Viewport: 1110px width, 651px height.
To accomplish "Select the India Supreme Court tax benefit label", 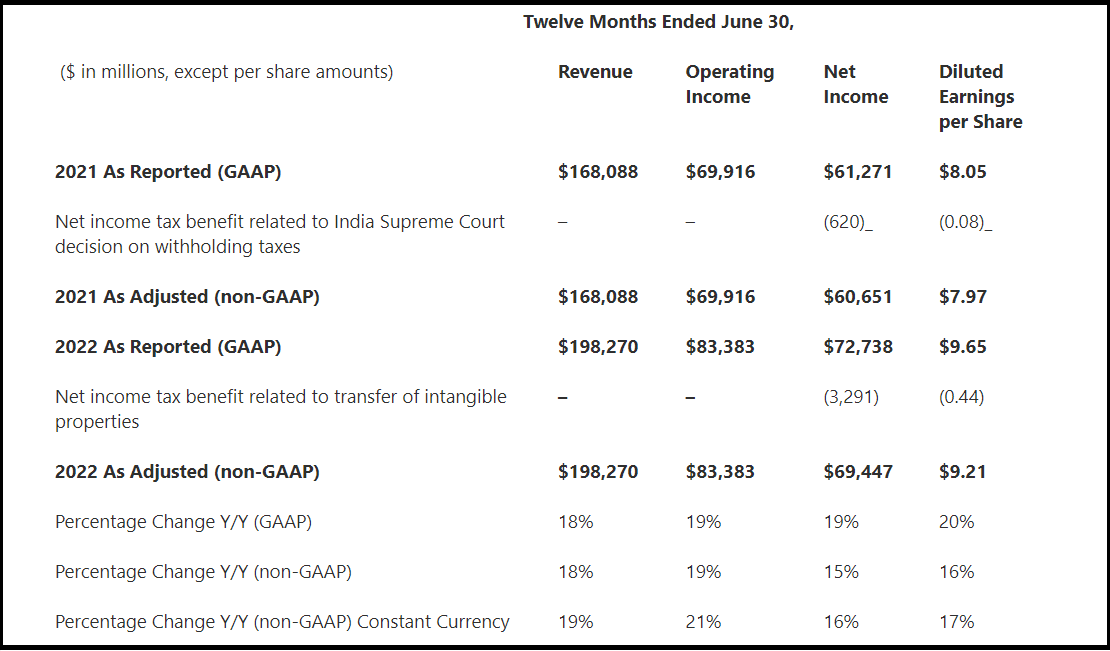I will tap(280, 234).
